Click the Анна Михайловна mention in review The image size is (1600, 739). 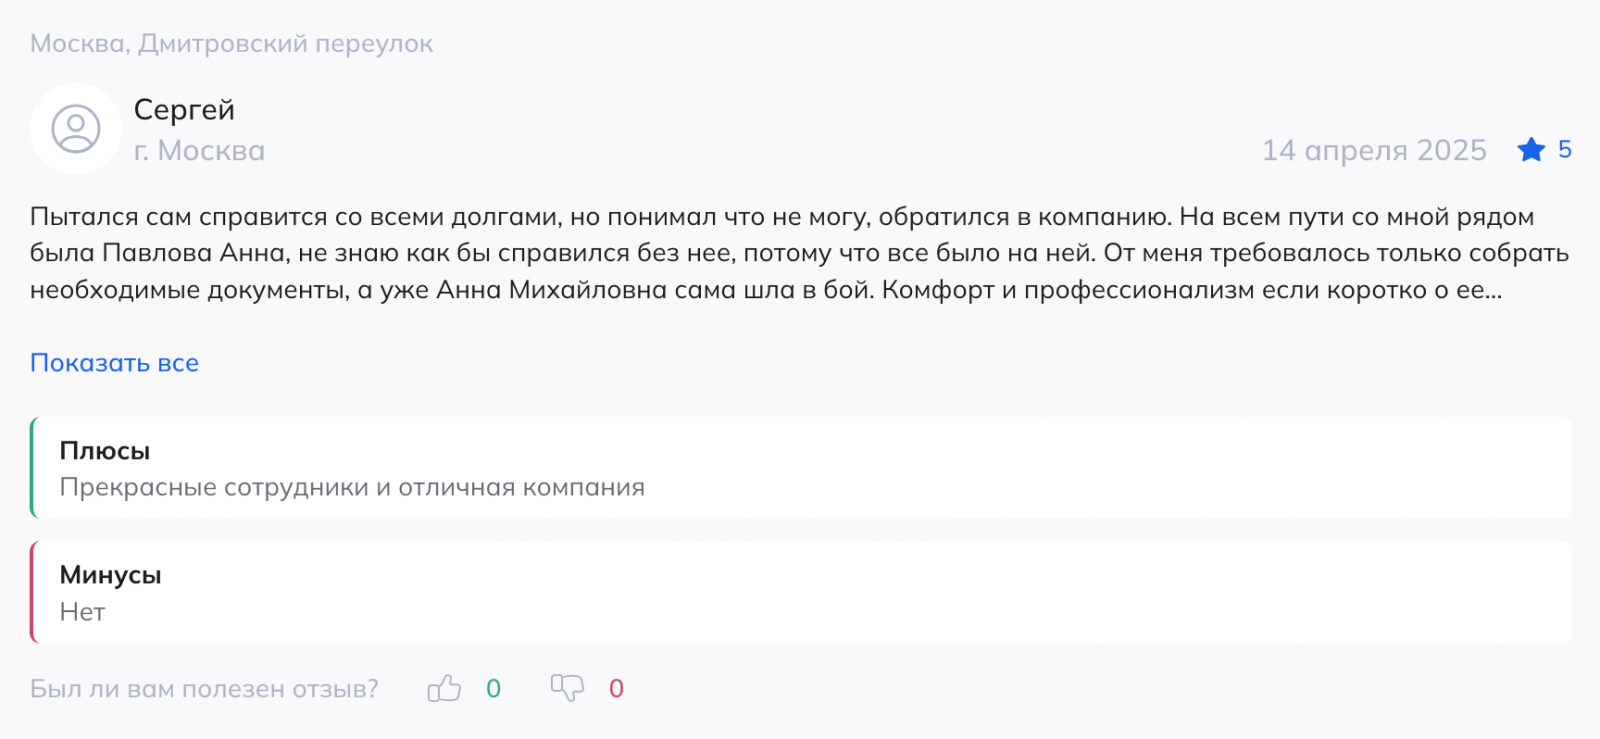552,290
